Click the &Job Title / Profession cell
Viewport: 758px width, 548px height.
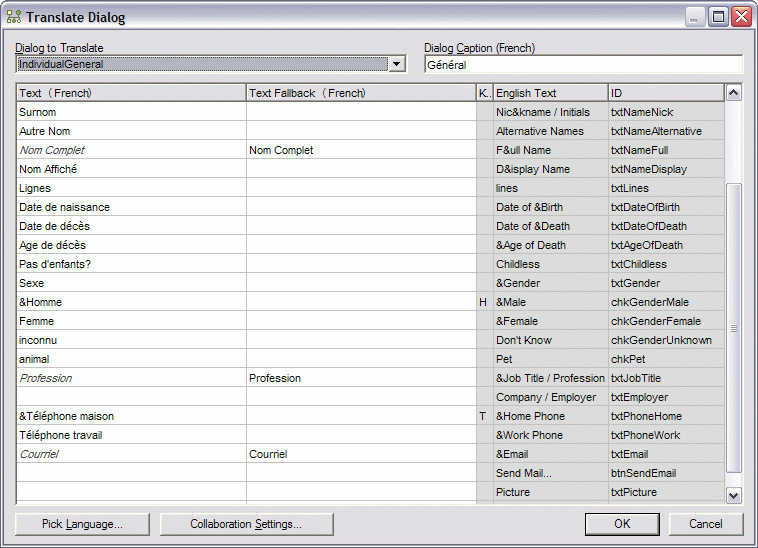click(550, 378)
